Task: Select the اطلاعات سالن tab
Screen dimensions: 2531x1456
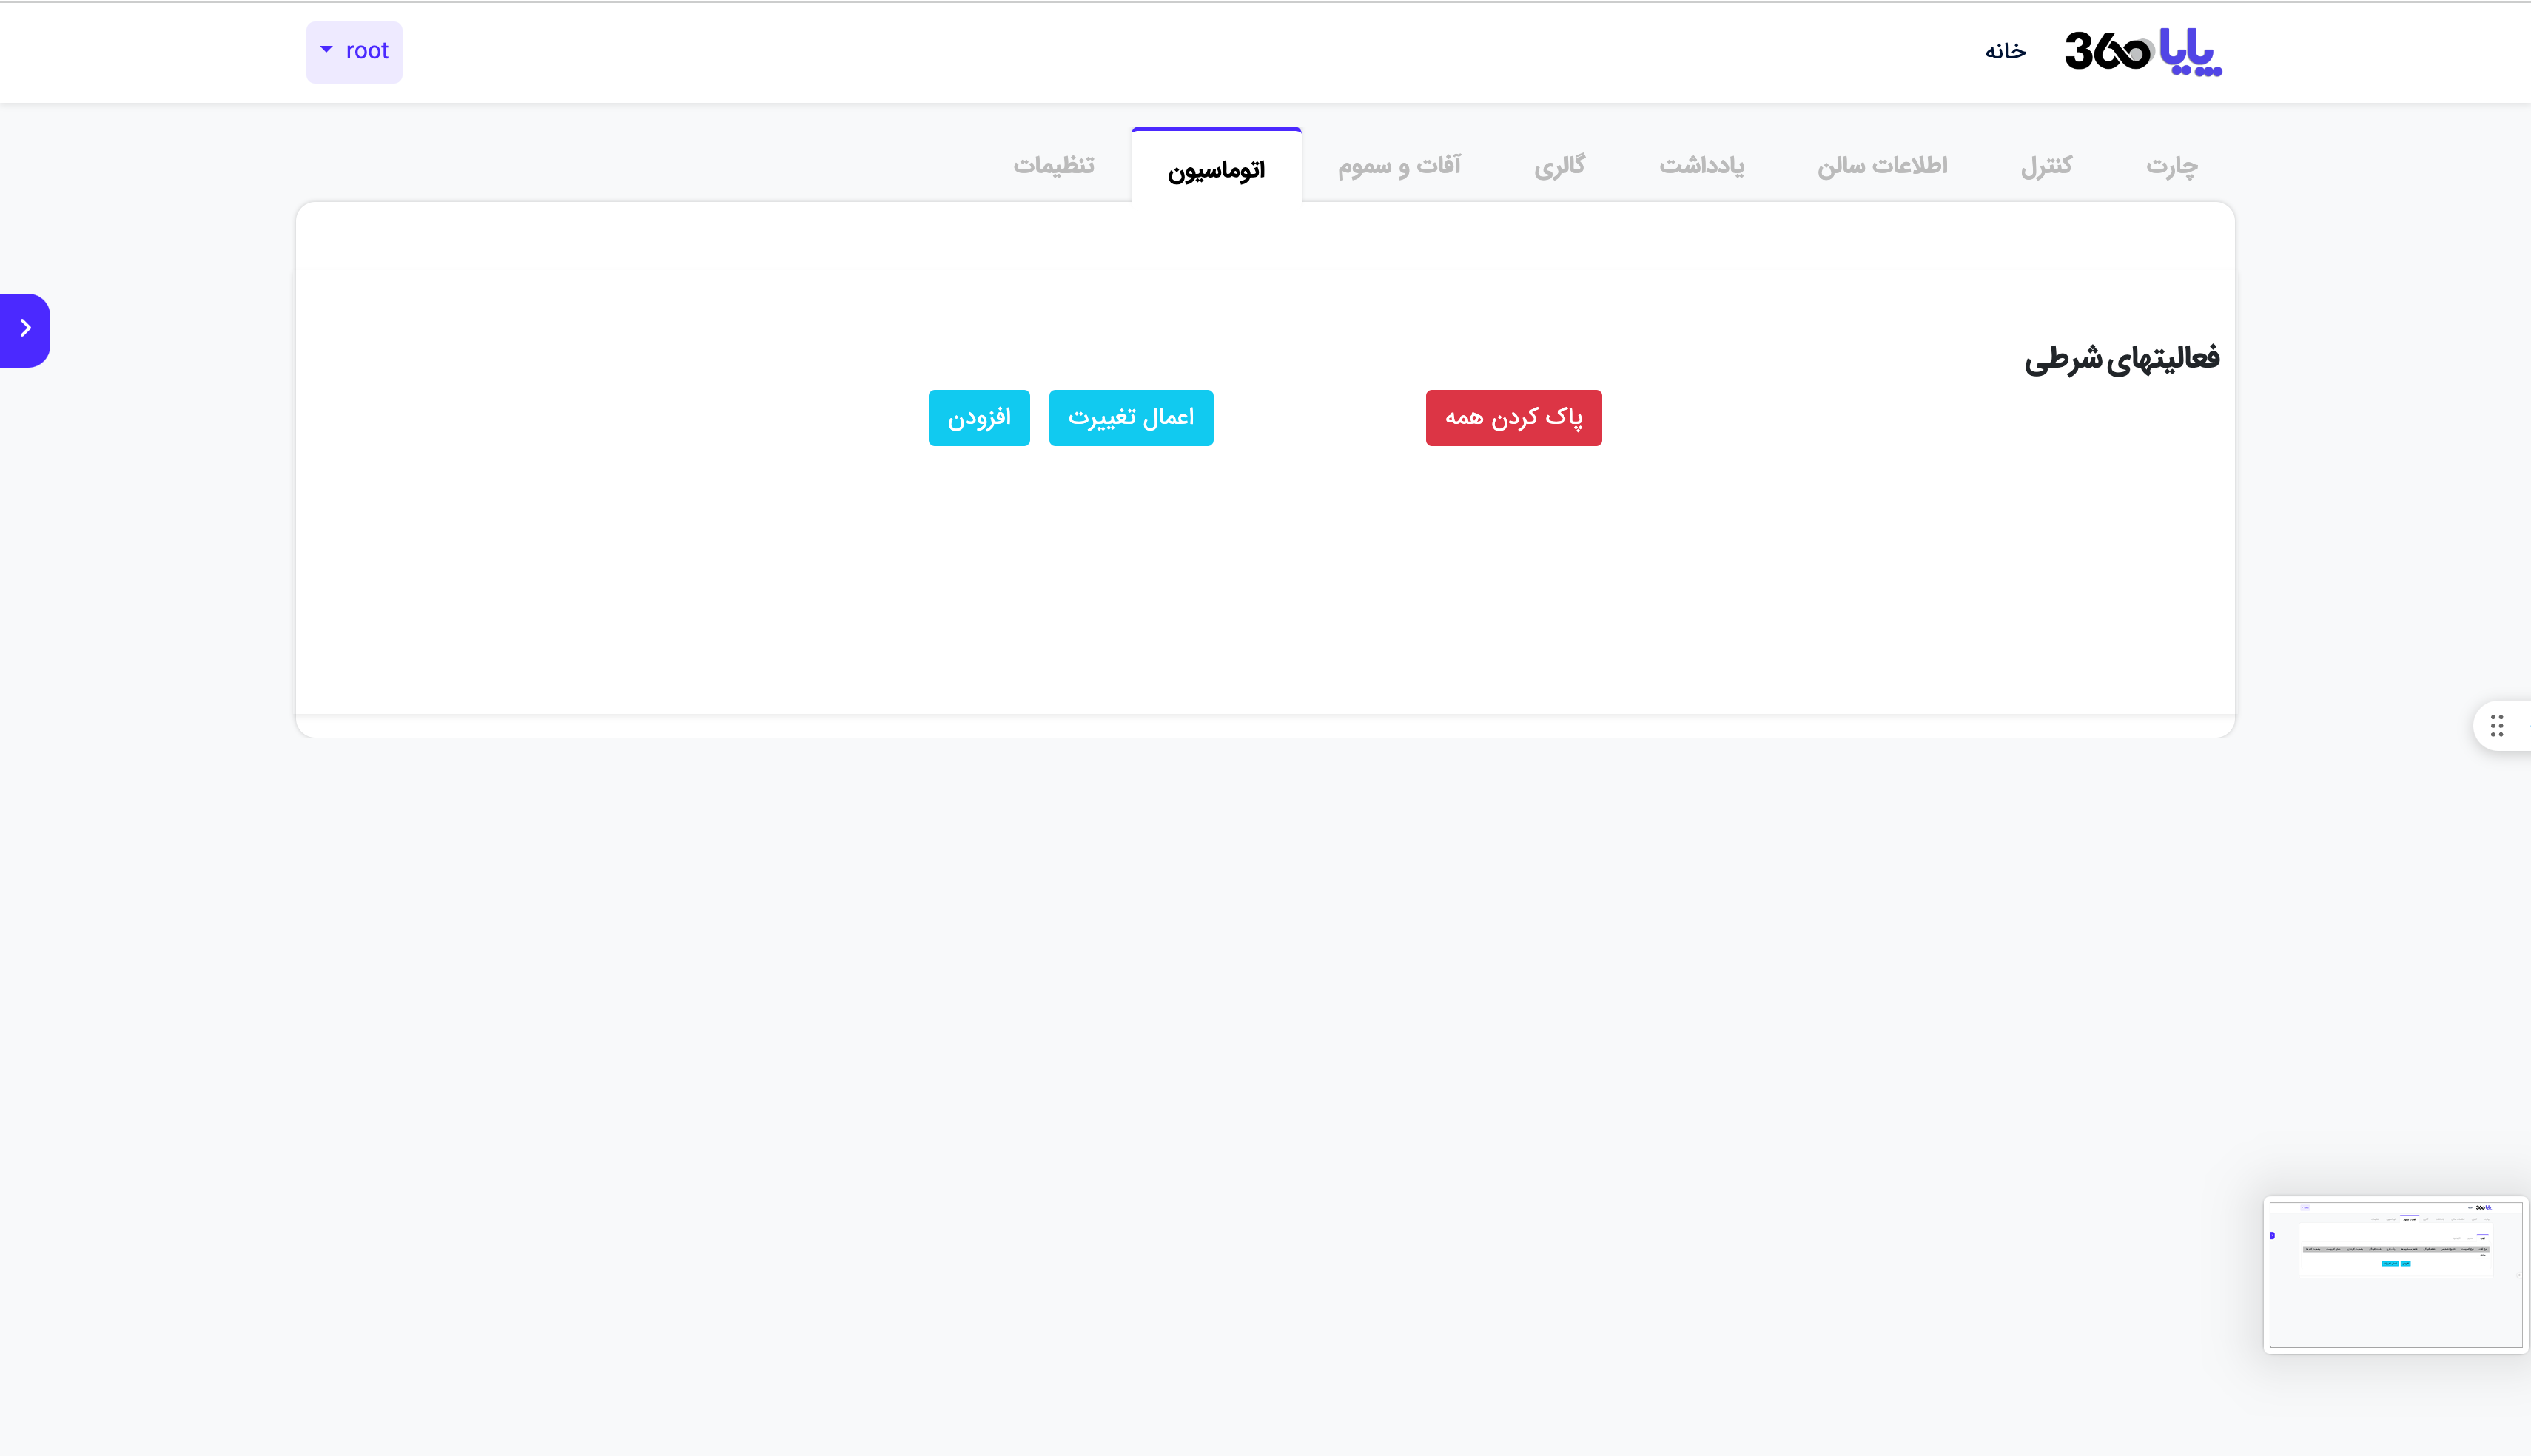Action: [1882, 166]
